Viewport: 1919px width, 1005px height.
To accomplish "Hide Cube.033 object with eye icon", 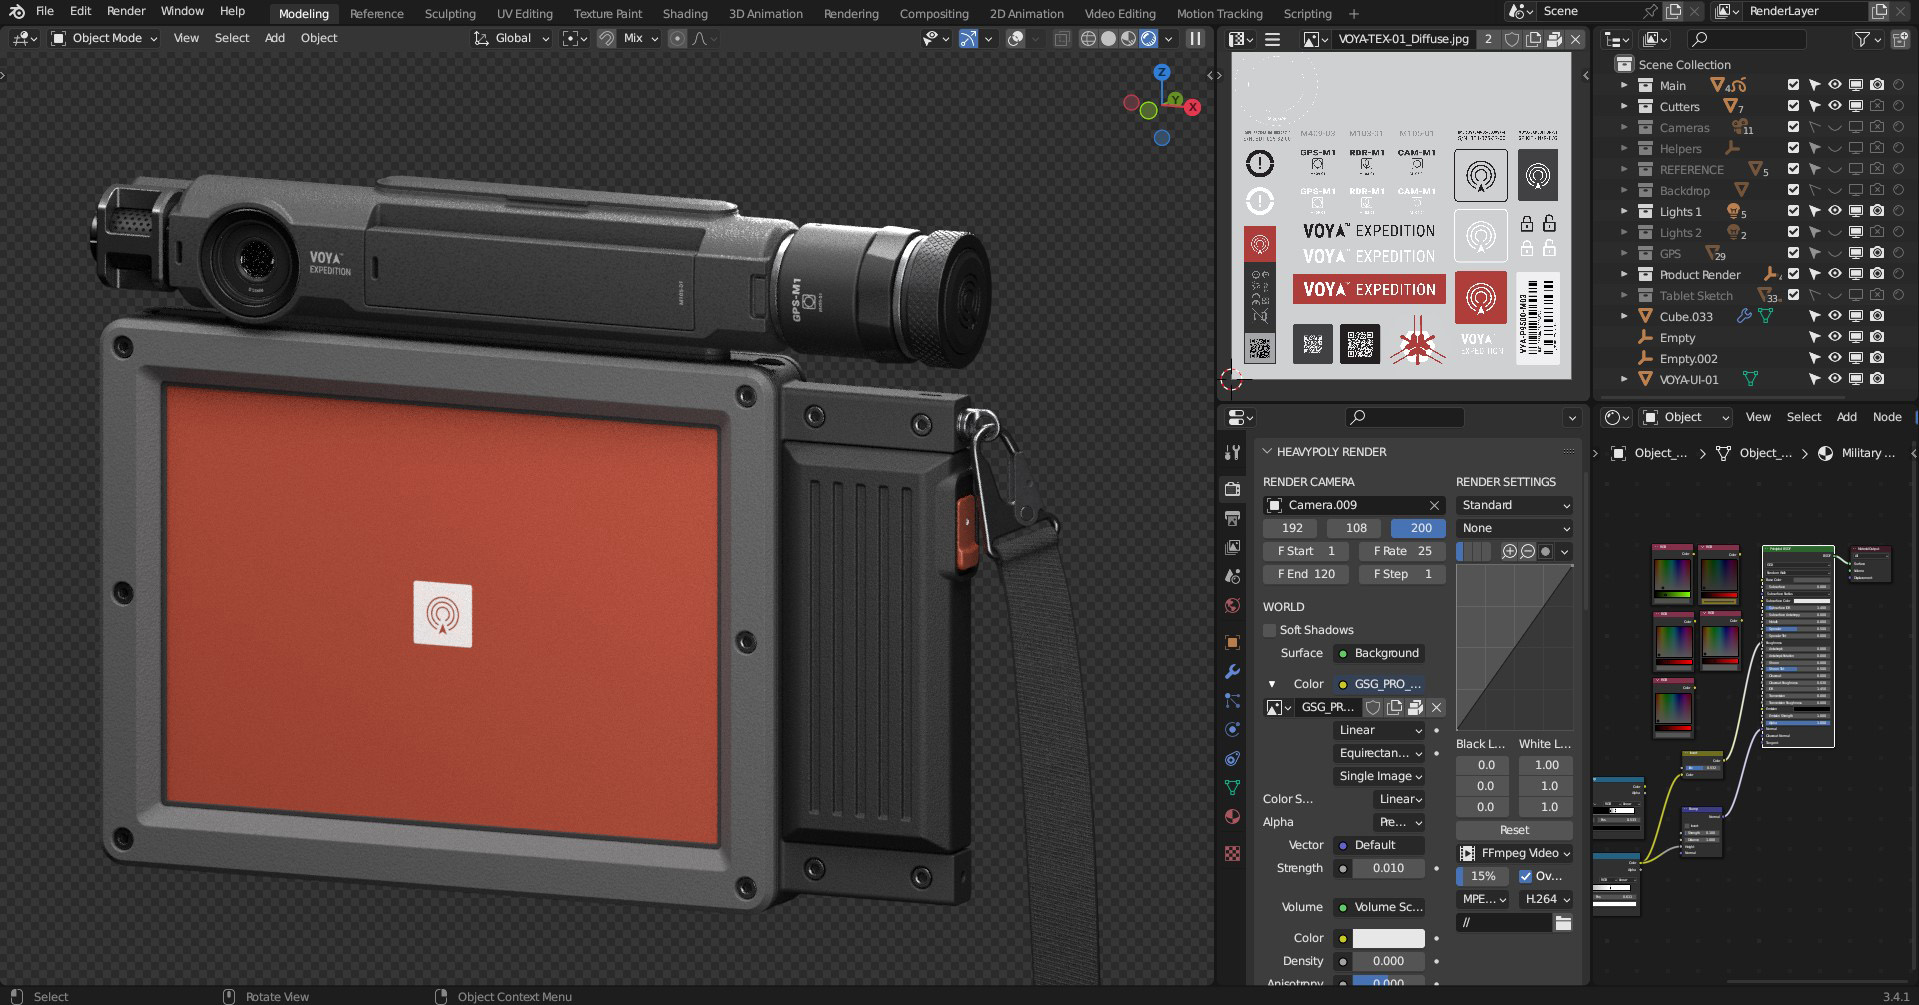I will tap(1835, 316).
